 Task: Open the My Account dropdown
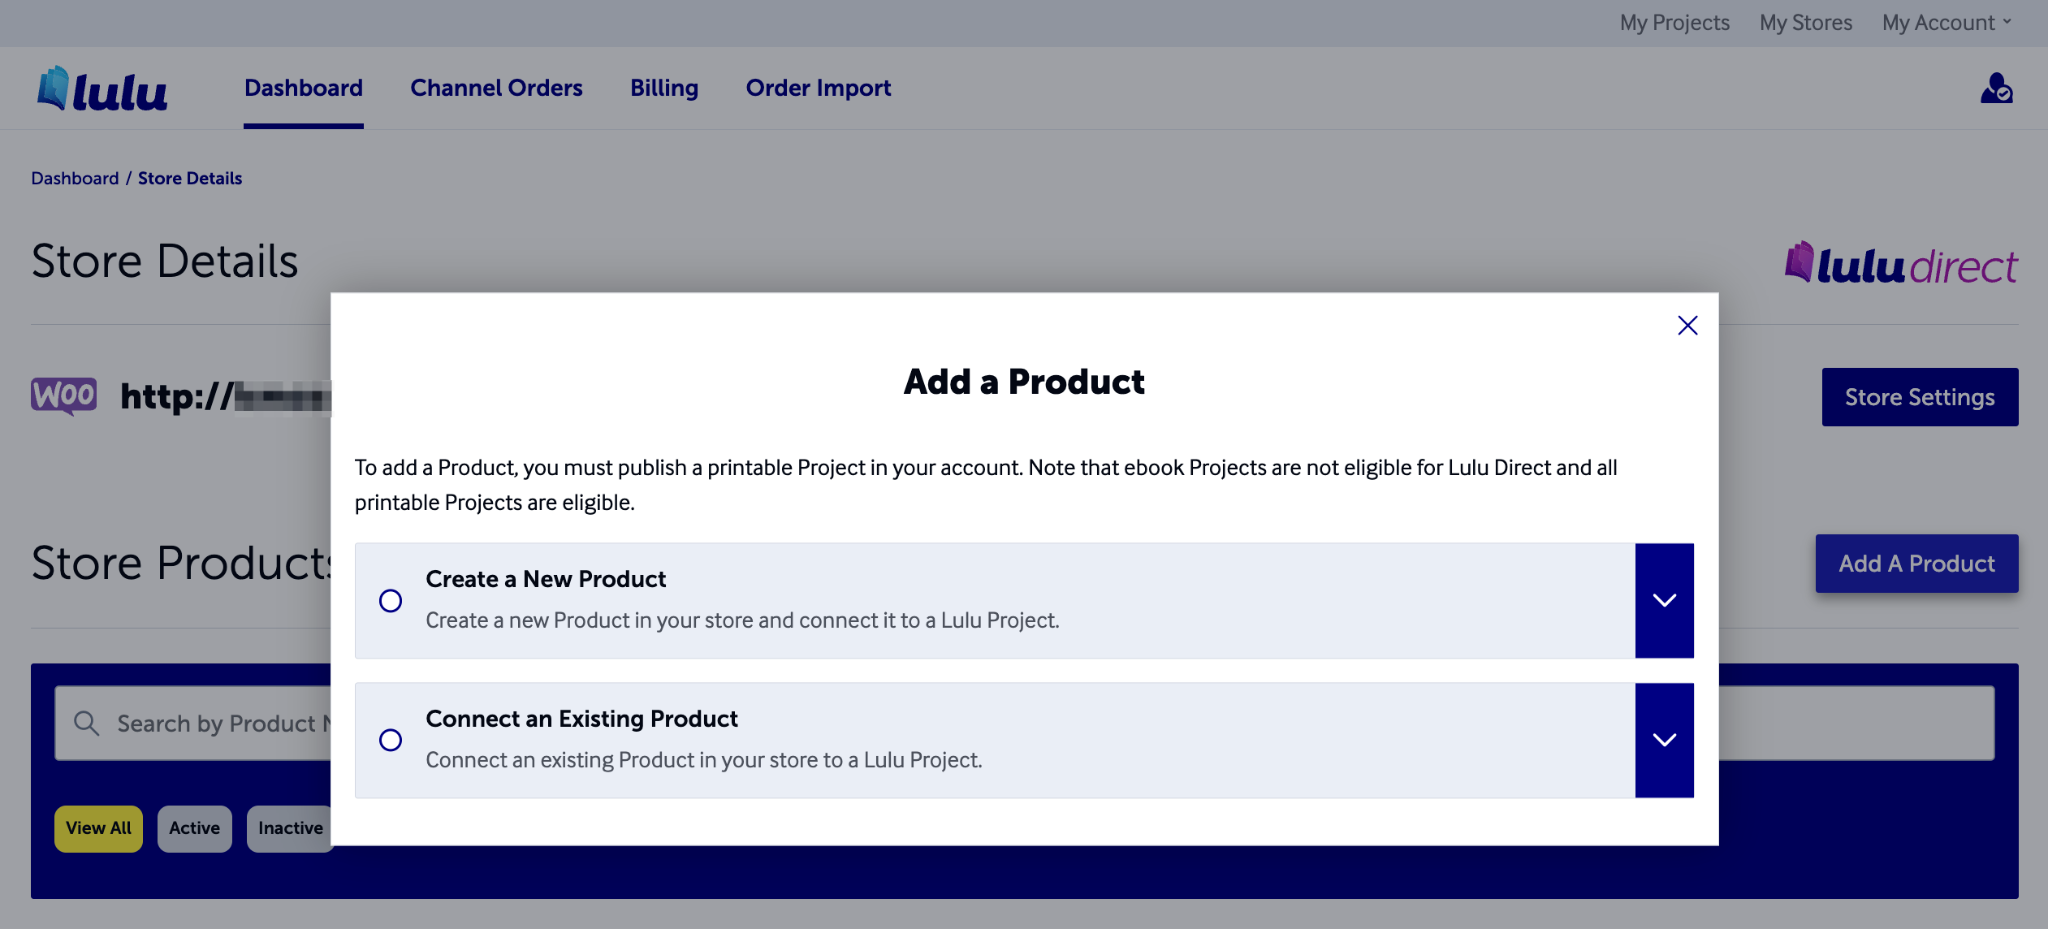pos(1946,23)
